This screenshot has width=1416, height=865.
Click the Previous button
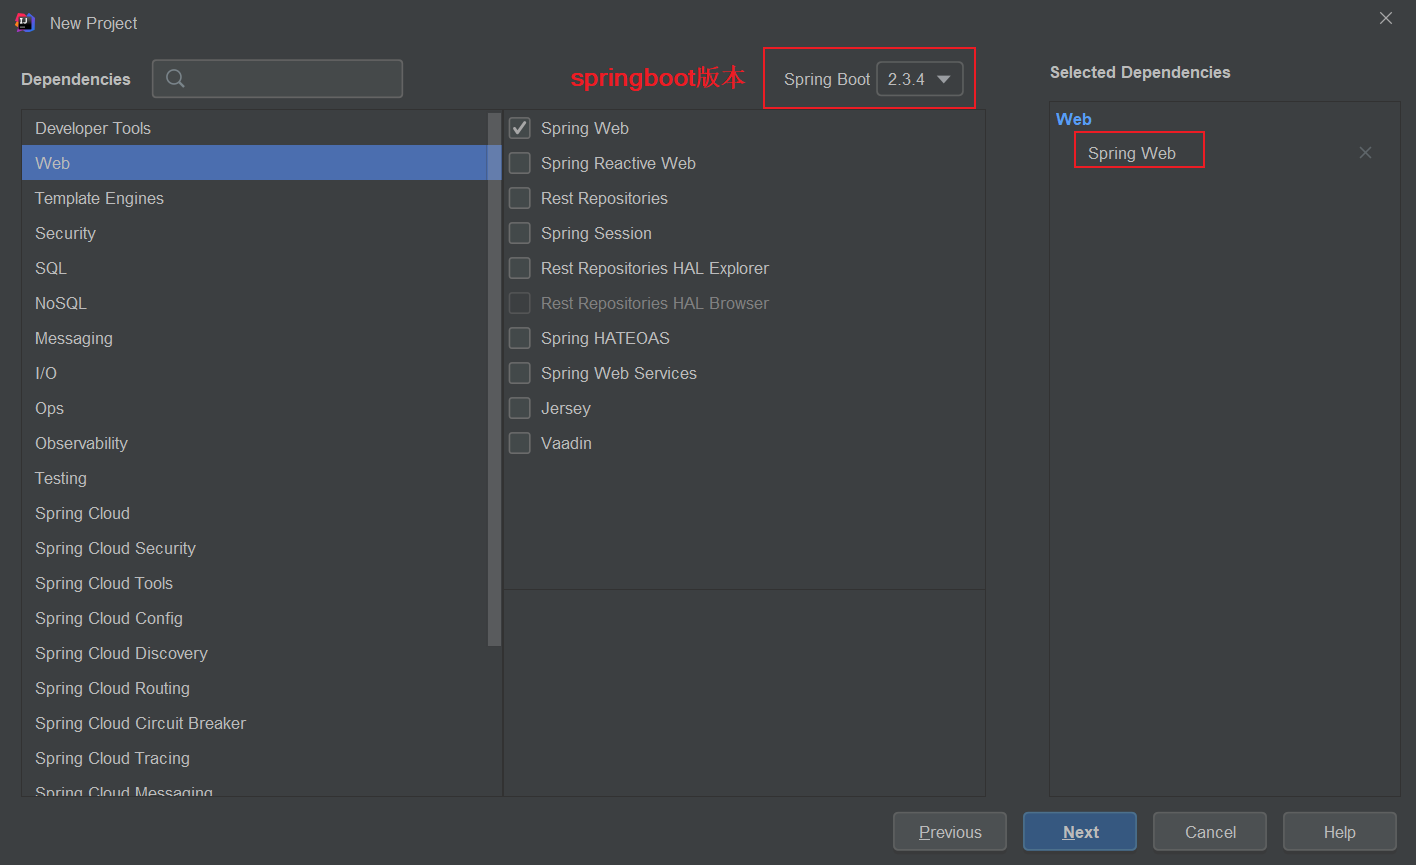[x=950, y=832]
